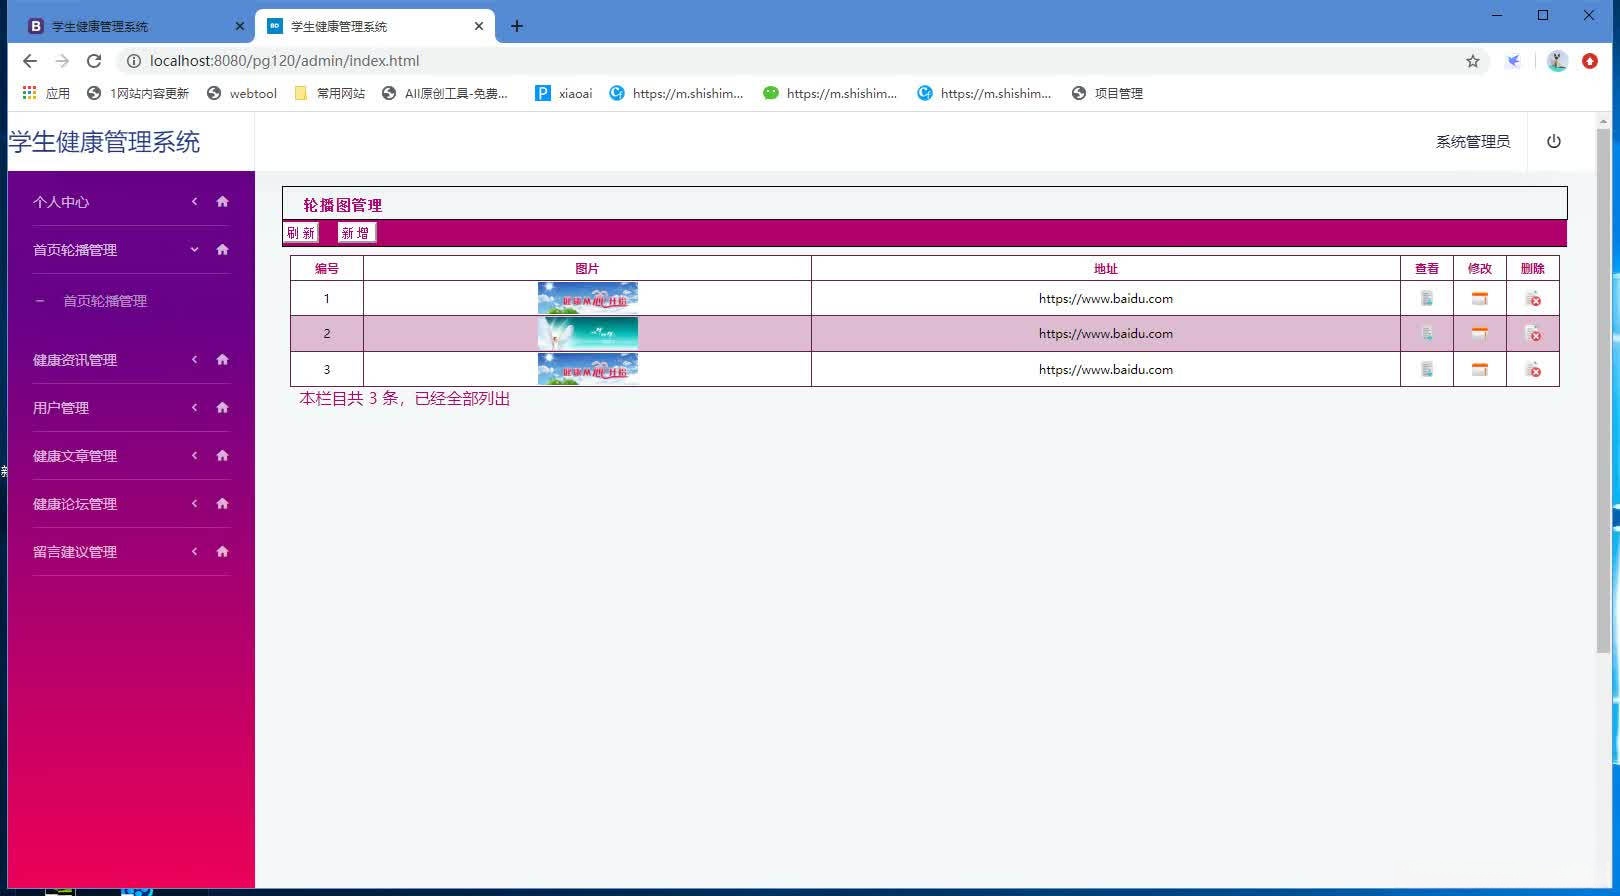Bookmark this page with star icon

tap(1473, 61)
